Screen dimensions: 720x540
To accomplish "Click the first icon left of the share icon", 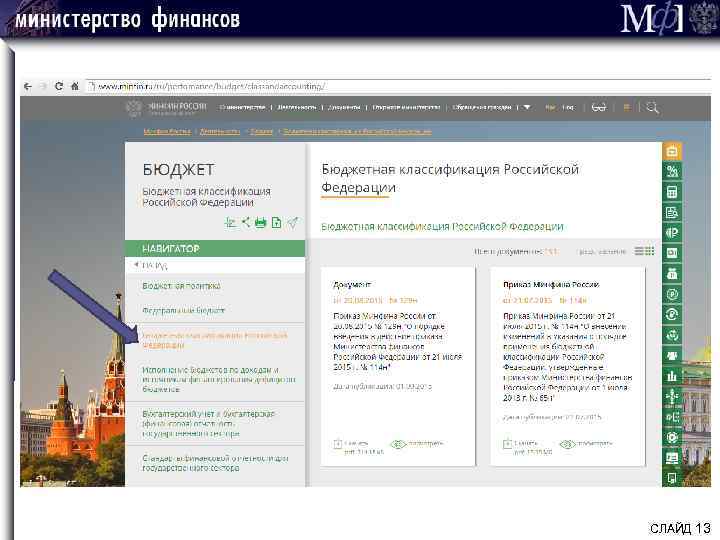I will (x=231, y=223).
